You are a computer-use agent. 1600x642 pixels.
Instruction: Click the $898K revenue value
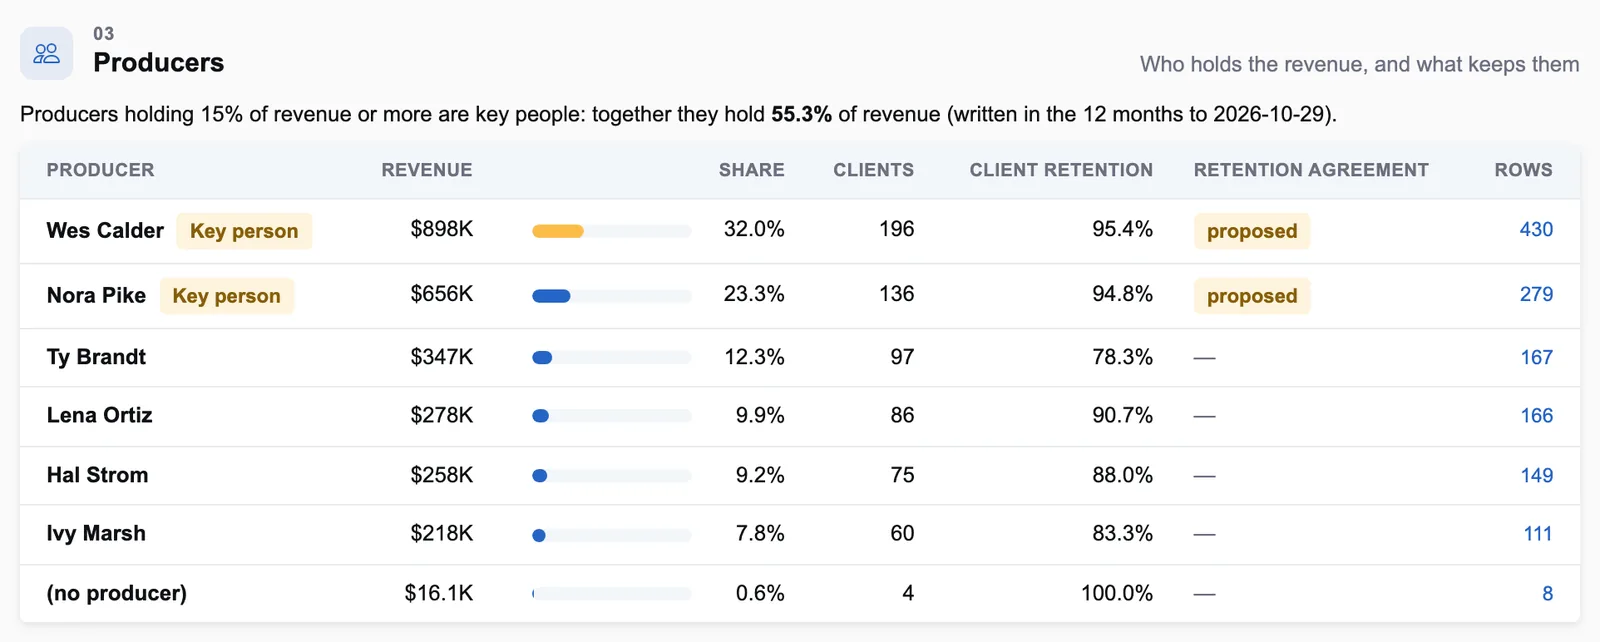442,229
